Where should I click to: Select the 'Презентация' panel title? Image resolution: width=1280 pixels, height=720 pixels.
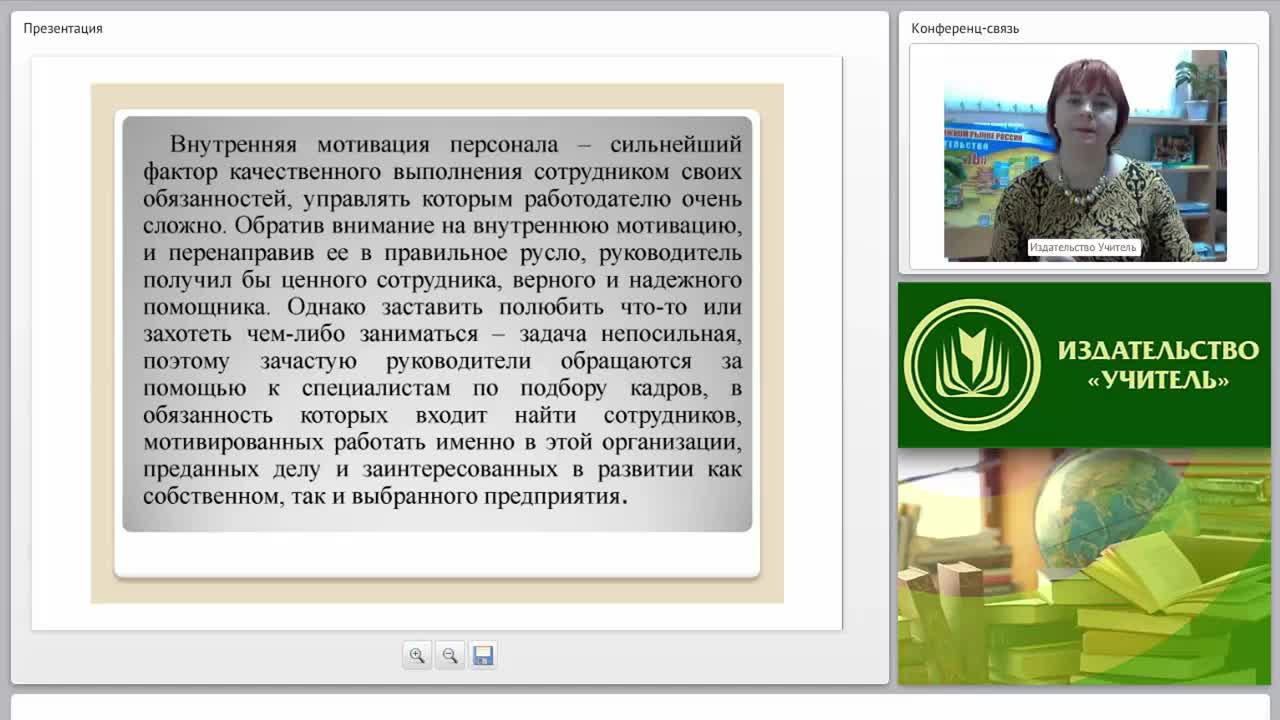(63, 28)
